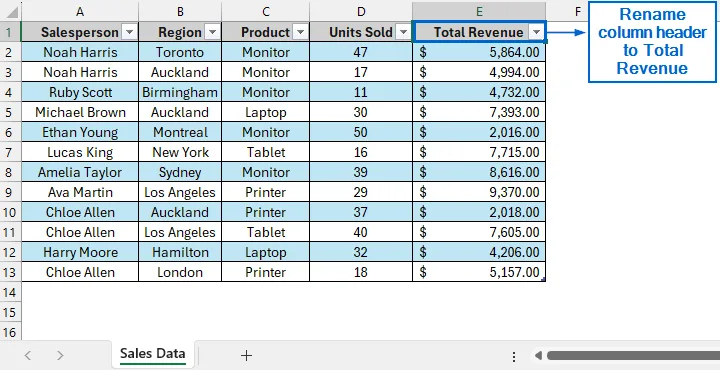This screenshot has height=370, width=720.
Task: Add a new sheet with plus icon
Action: coord(247,355)
